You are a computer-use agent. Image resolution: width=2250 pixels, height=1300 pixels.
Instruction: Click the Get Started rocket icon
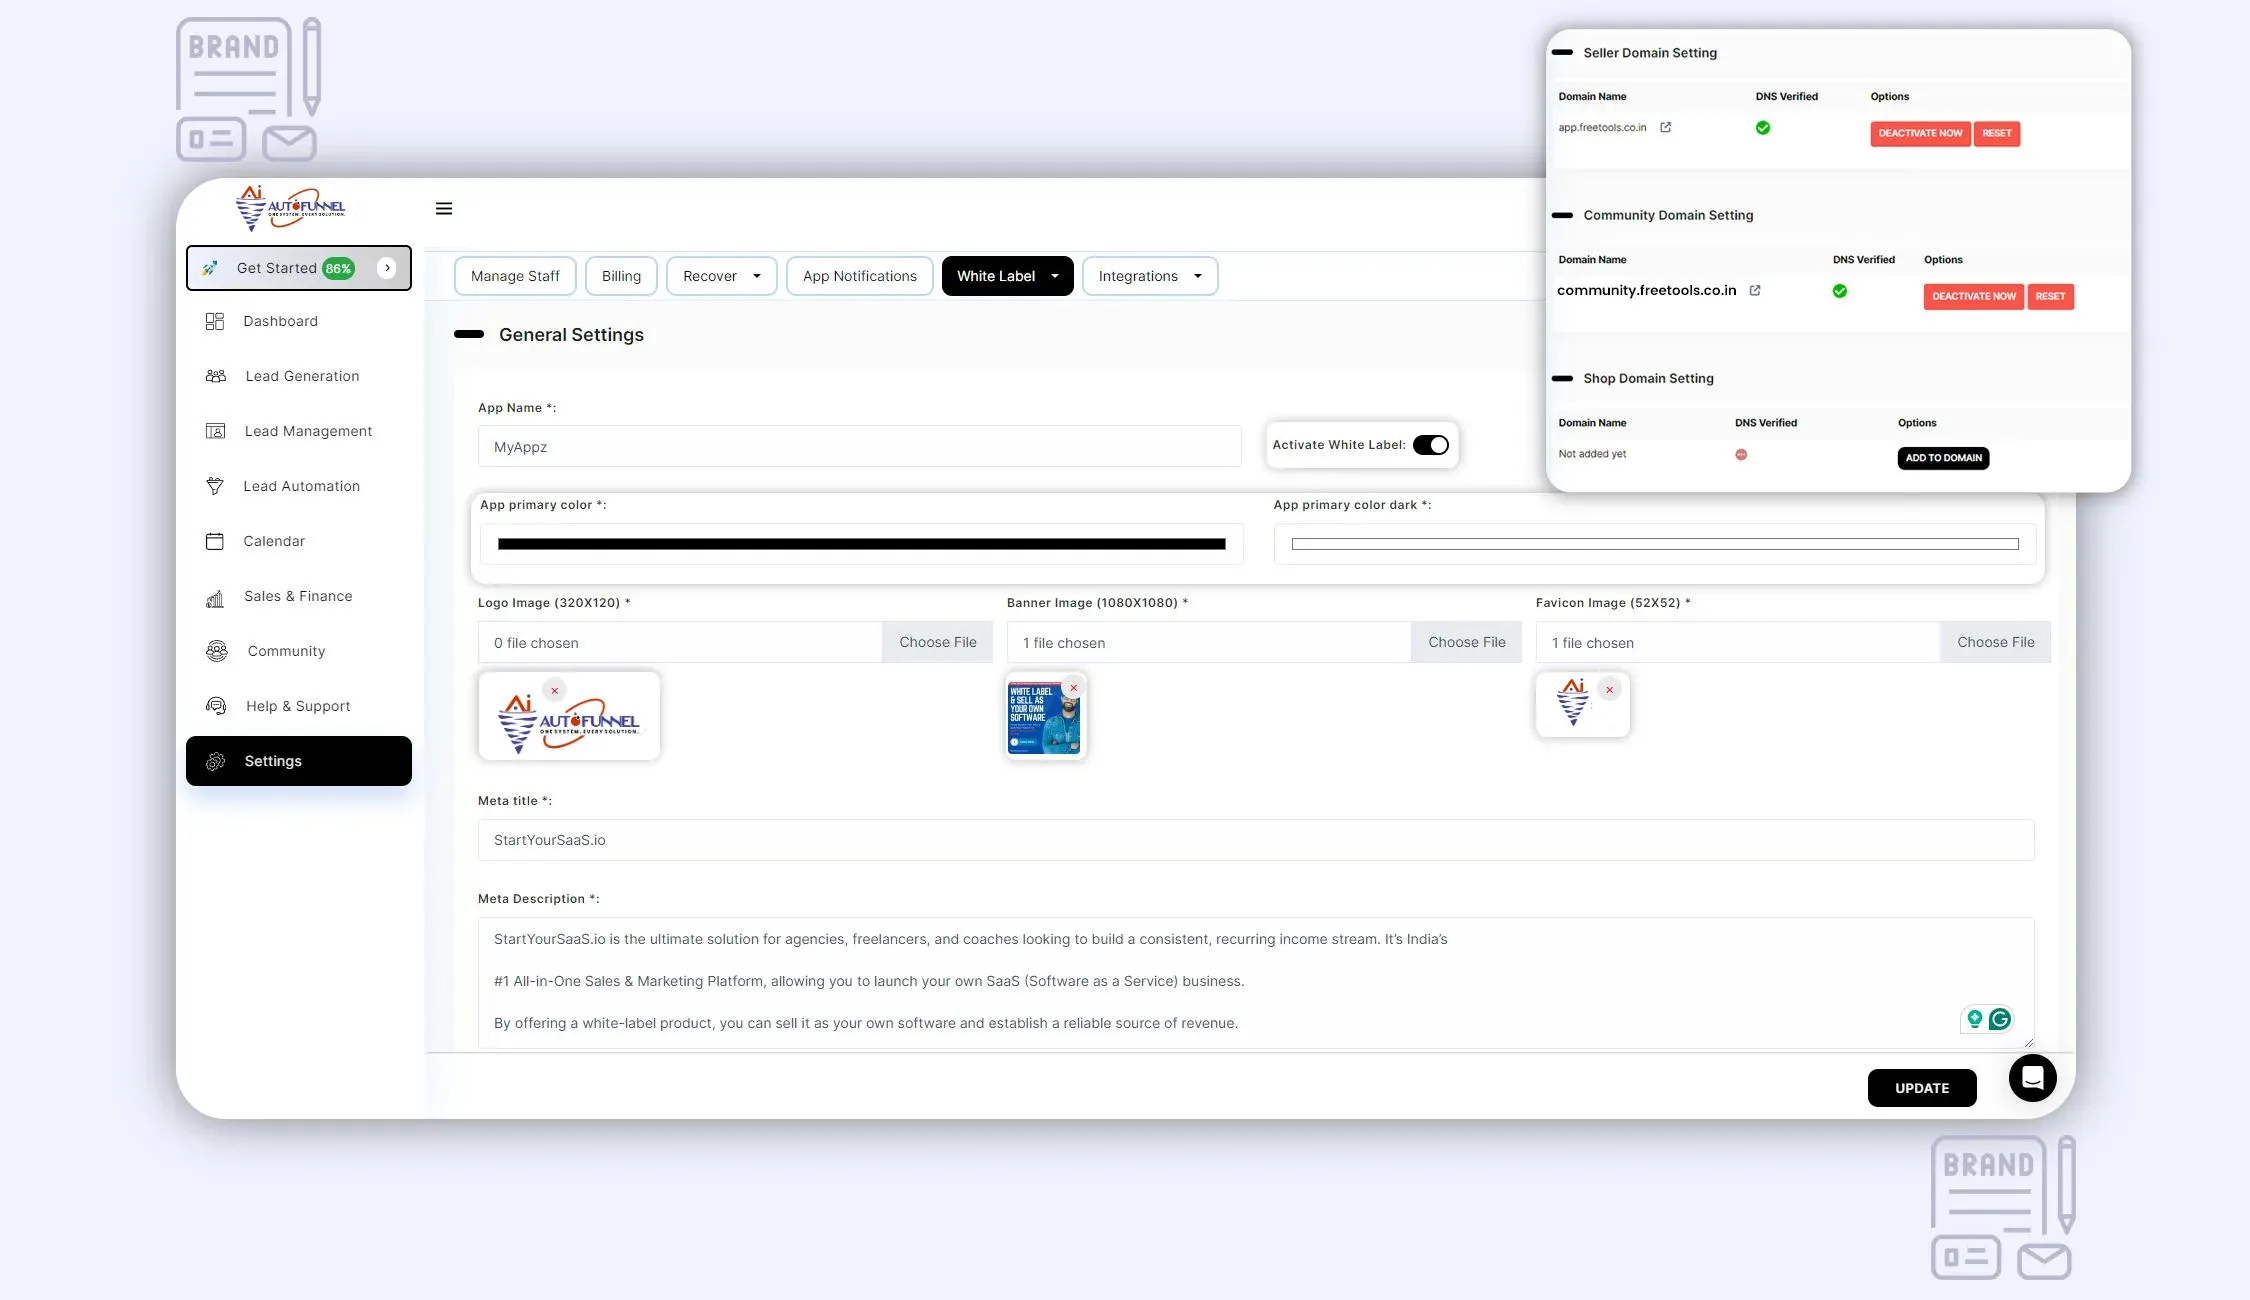coord(209,268)
